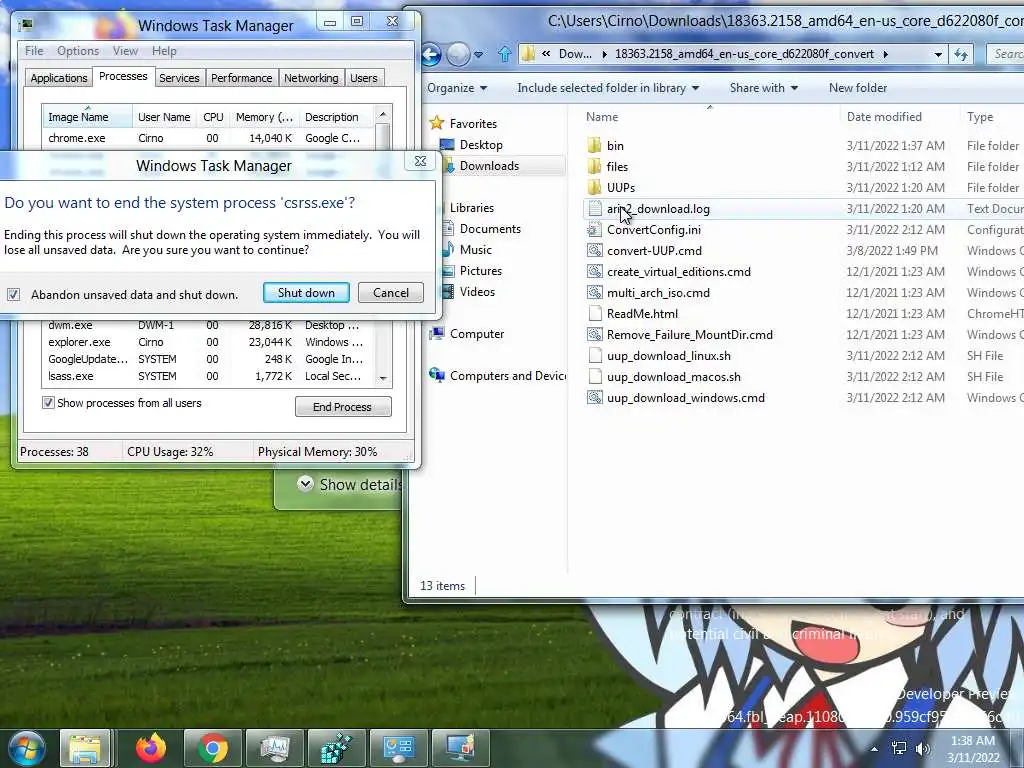The image size is (1024, 768).
Task: Expand address bar history dropdown
Action: pos(938,54)
